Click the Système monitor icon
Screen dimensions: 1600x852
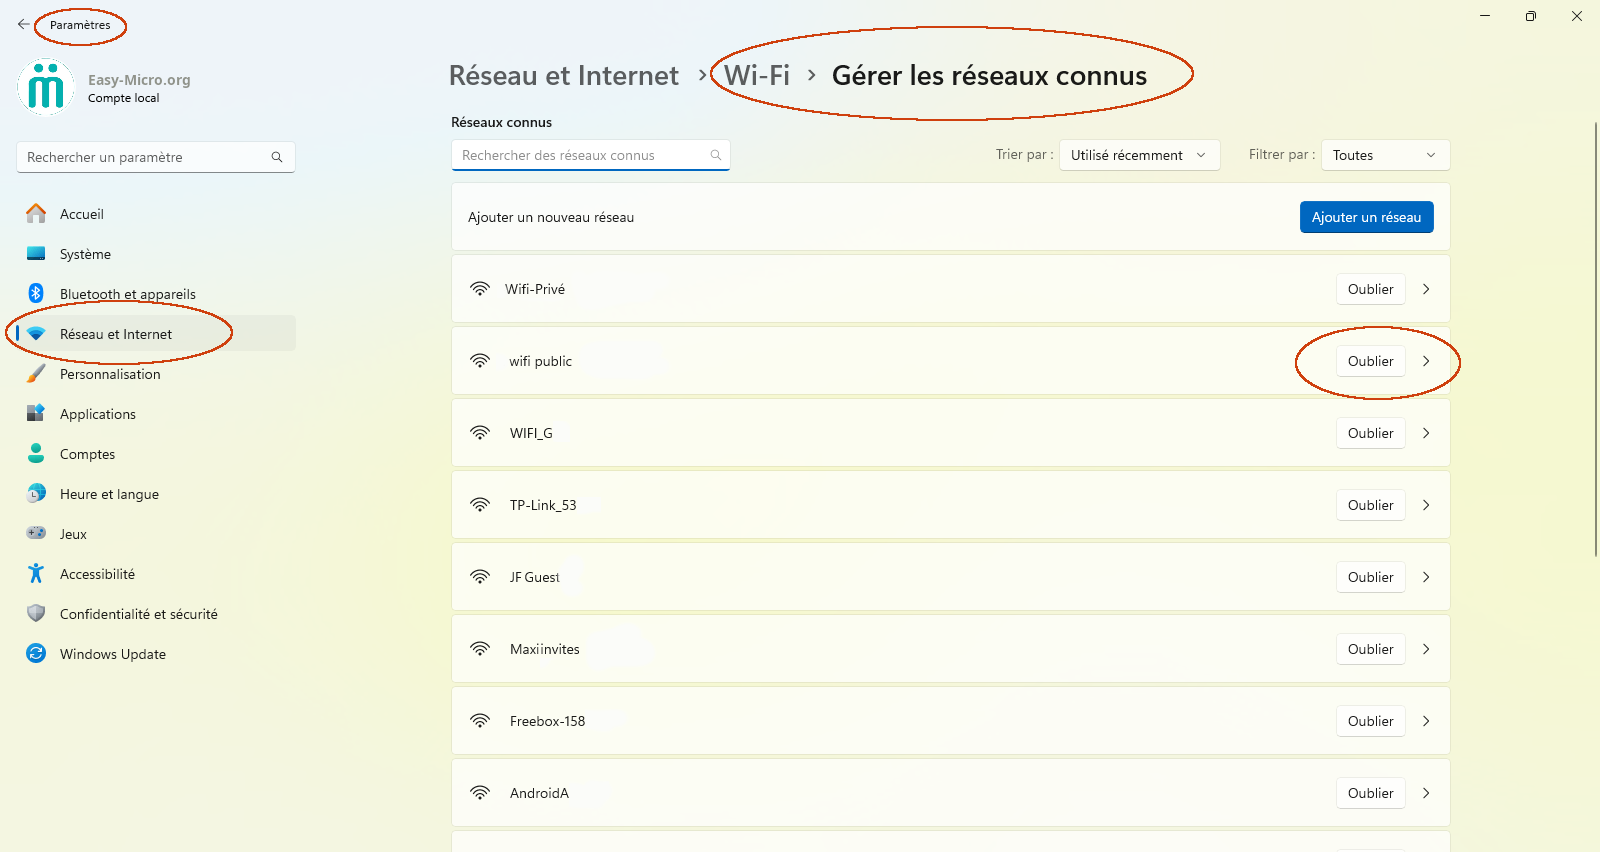pyautogui.click(x=36, y=253)
